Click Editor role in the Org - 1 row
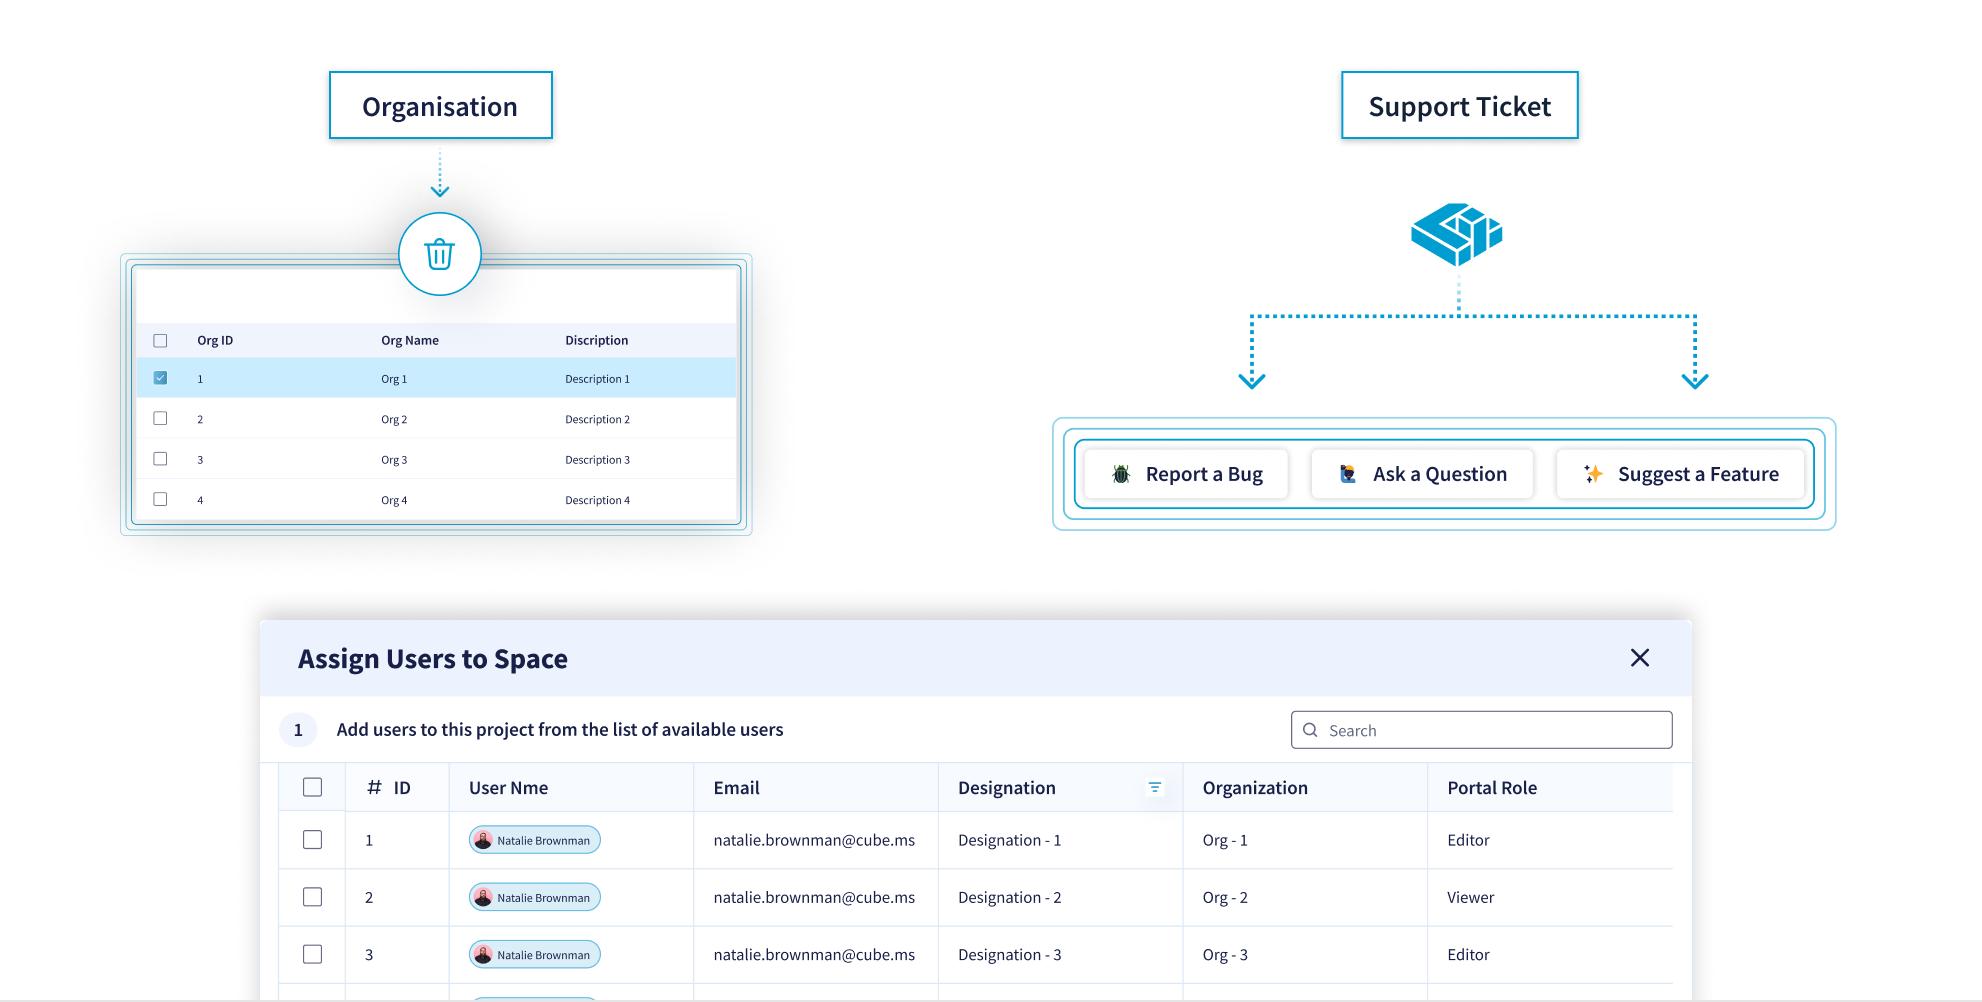The height and width of the screenshot is (1002, 1982). pyautogui.click(x=1468, y=840)
